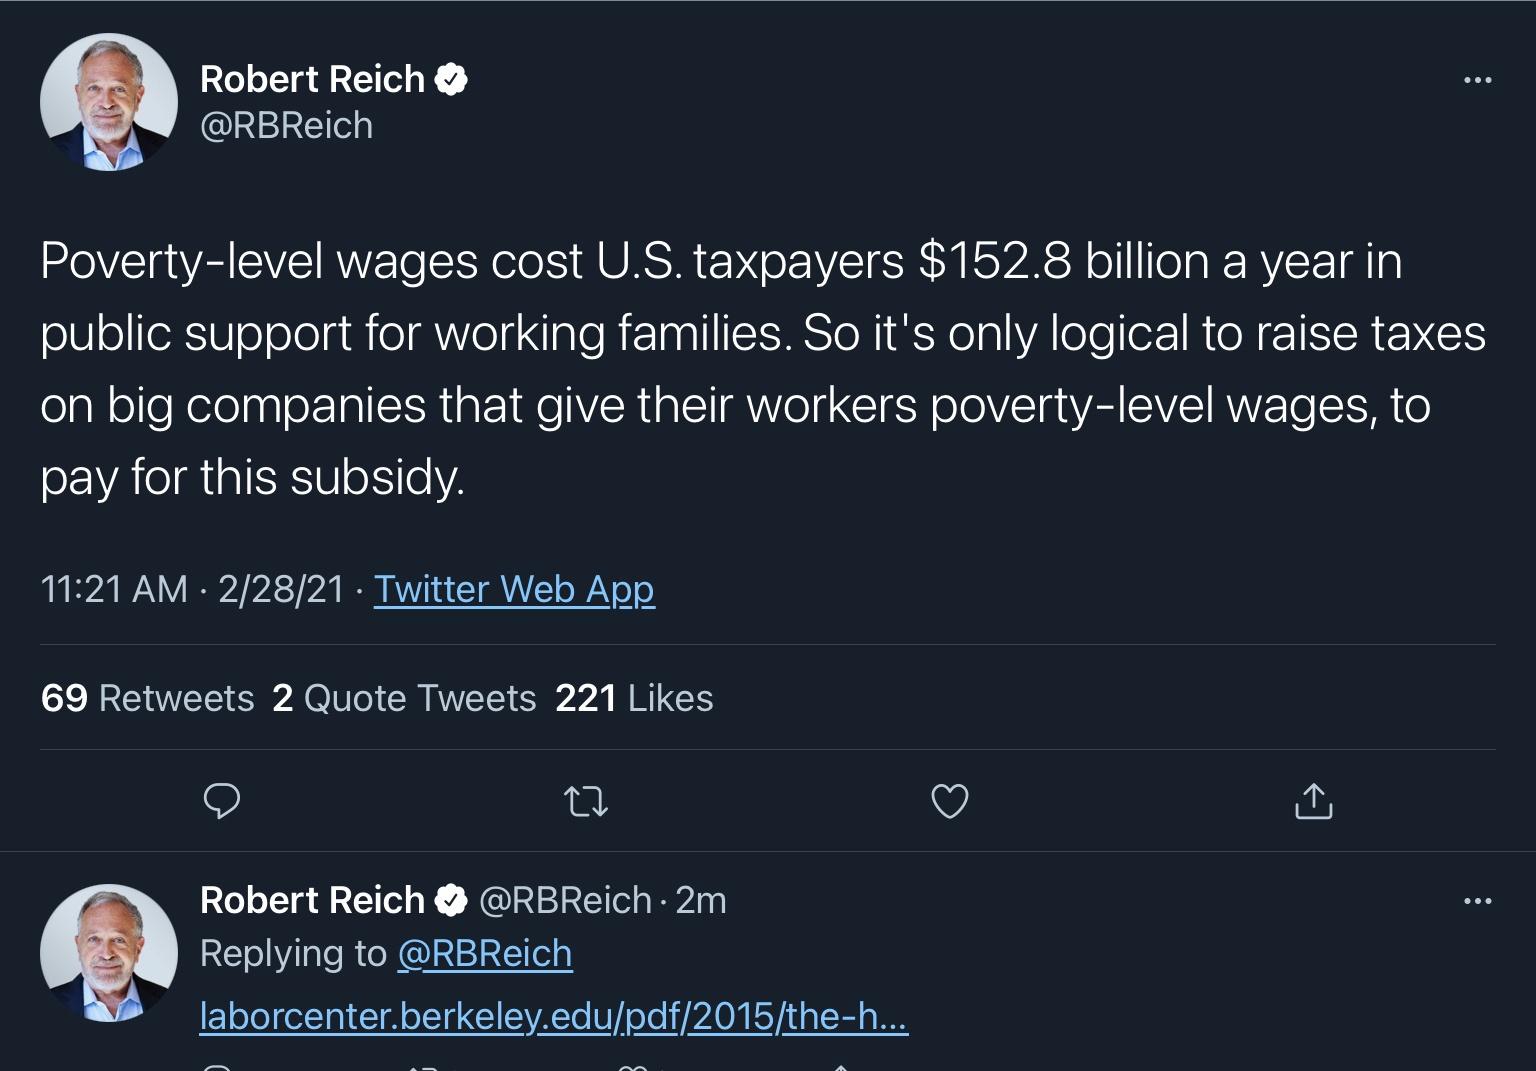
Task: View who retweeted by clicking 69 Retweets
Action: tap(146, 698)
